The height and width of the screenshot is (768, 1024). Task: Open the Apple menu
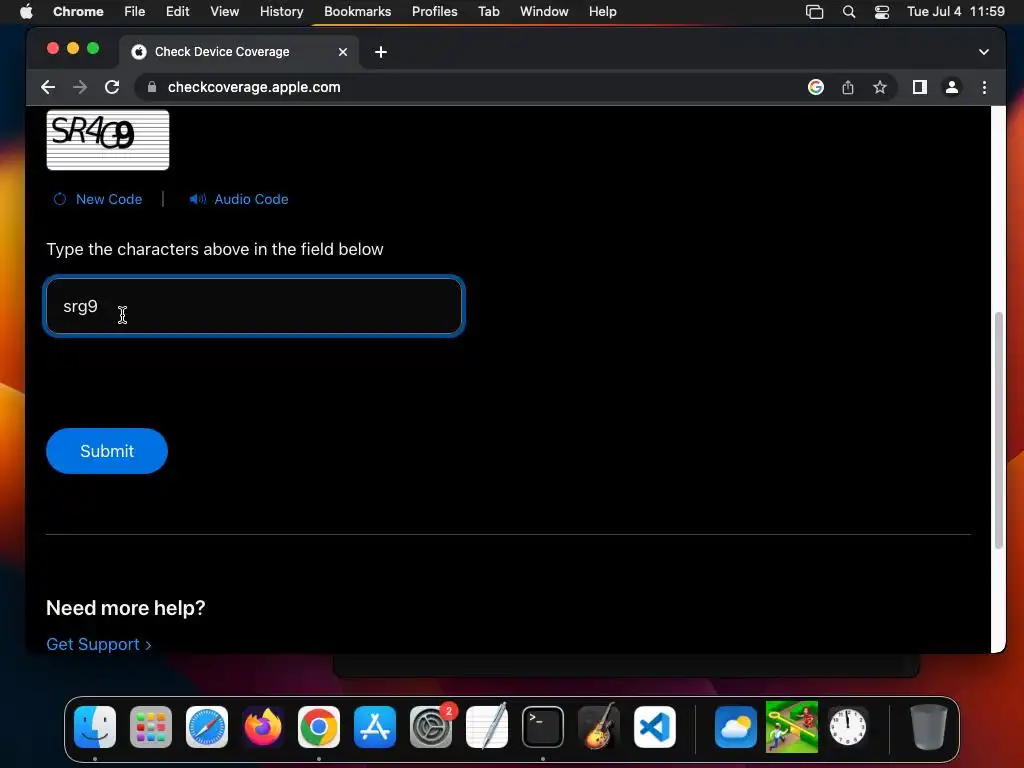click(x=26, y=12)
